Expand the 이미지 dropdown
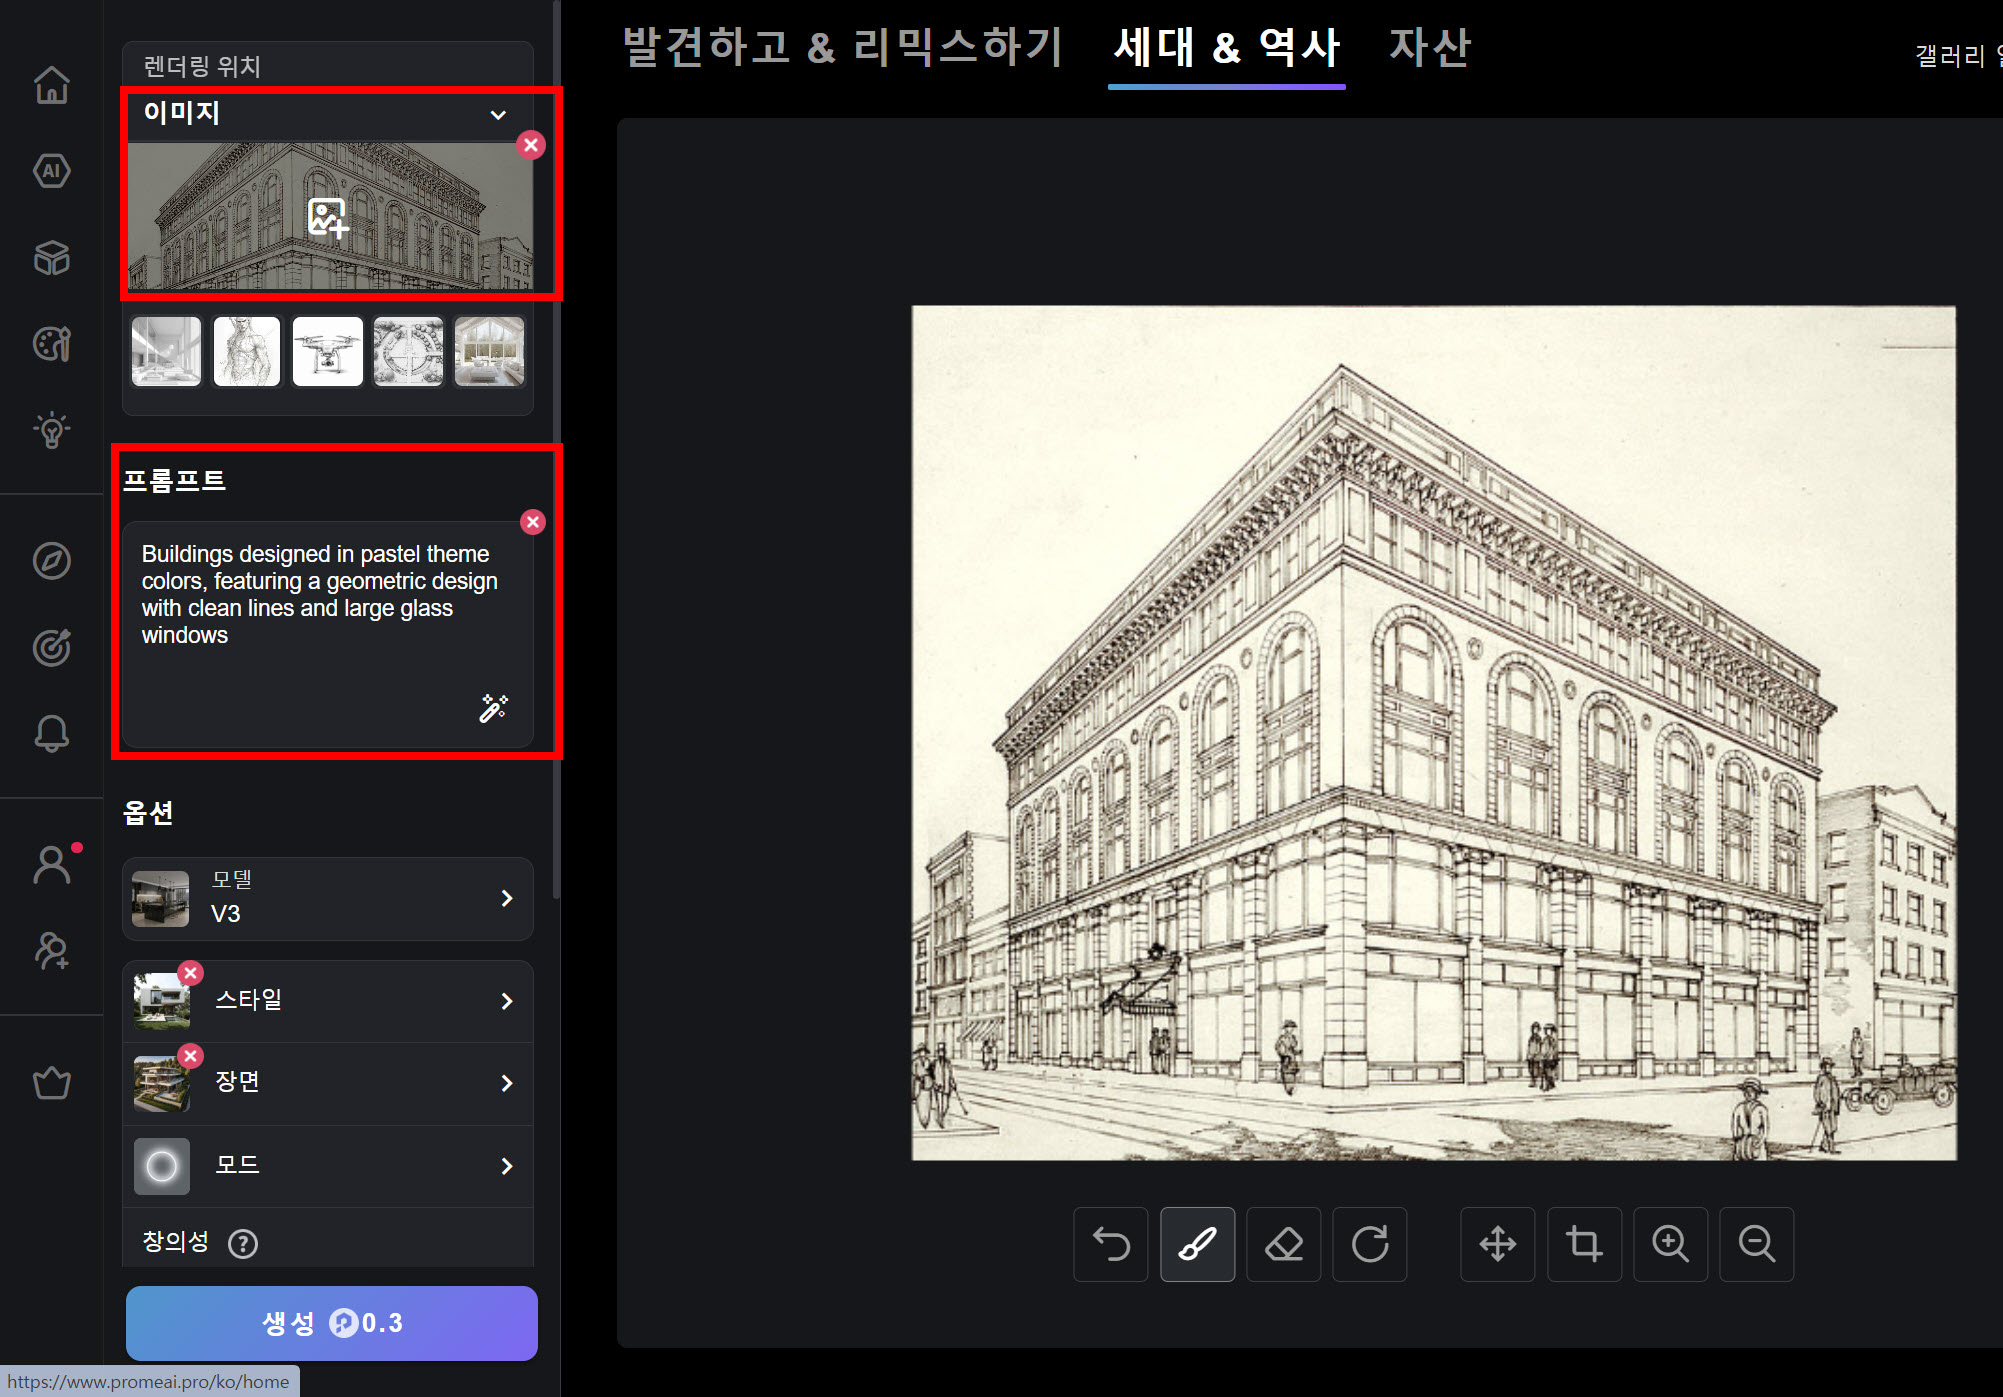The image size is (2003, 1397). click(x=497, y=115)
